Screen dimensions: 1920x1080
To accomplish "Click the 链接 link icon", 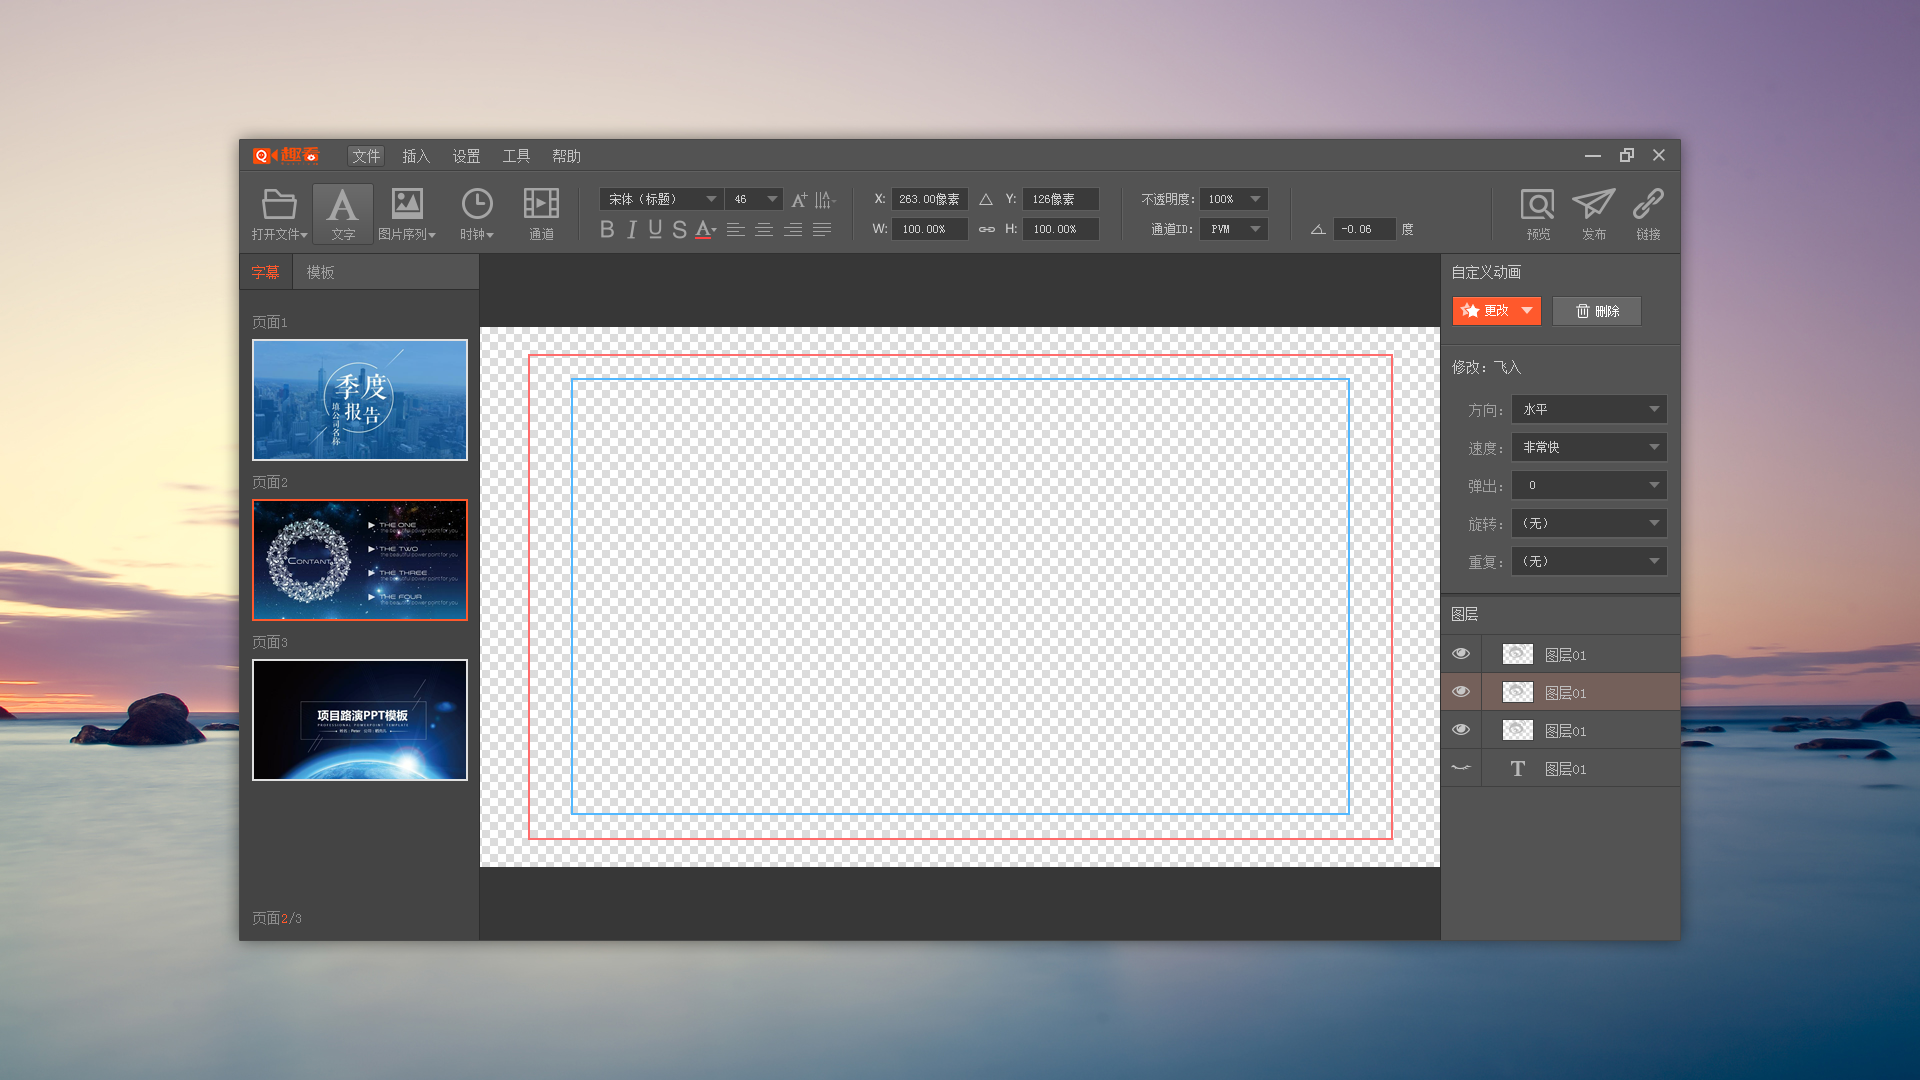I will tap(1648, 214).
